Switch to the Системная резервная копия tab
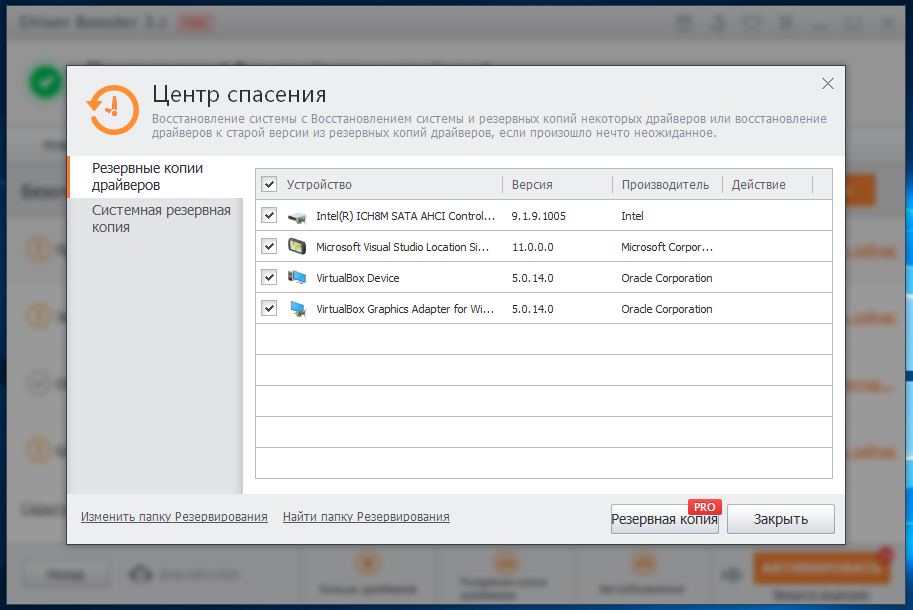913x610 pixels. click(x=155, y=219)
